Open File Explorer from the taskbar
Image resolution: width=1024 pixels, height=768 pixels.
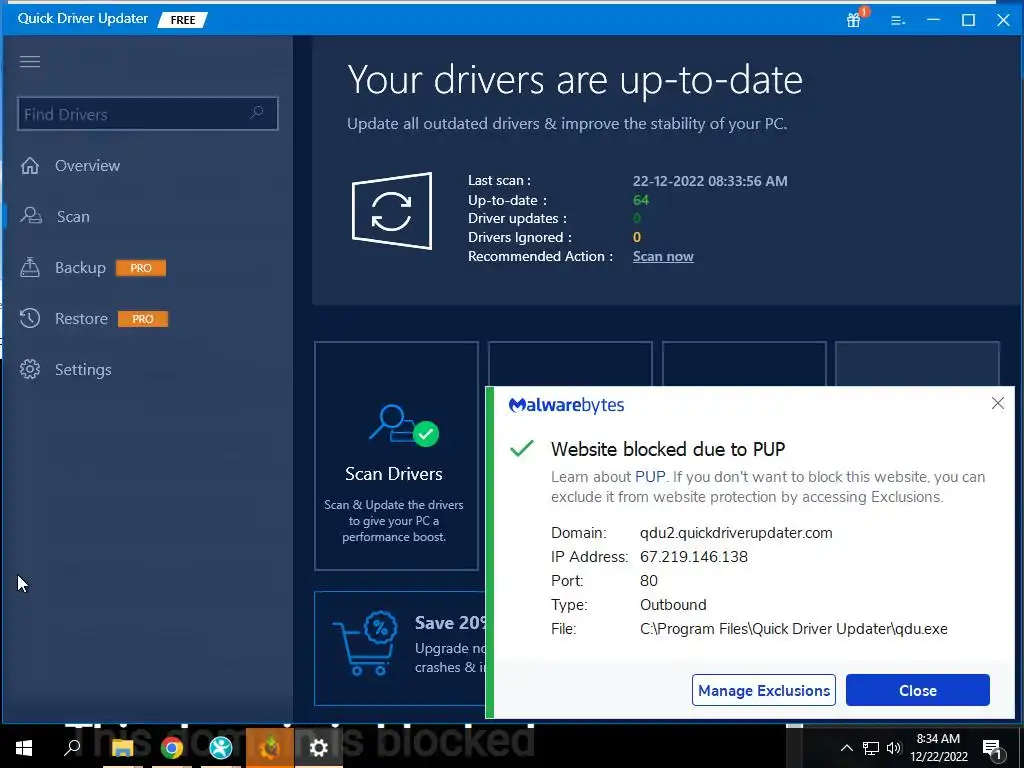tap(122, 747)
